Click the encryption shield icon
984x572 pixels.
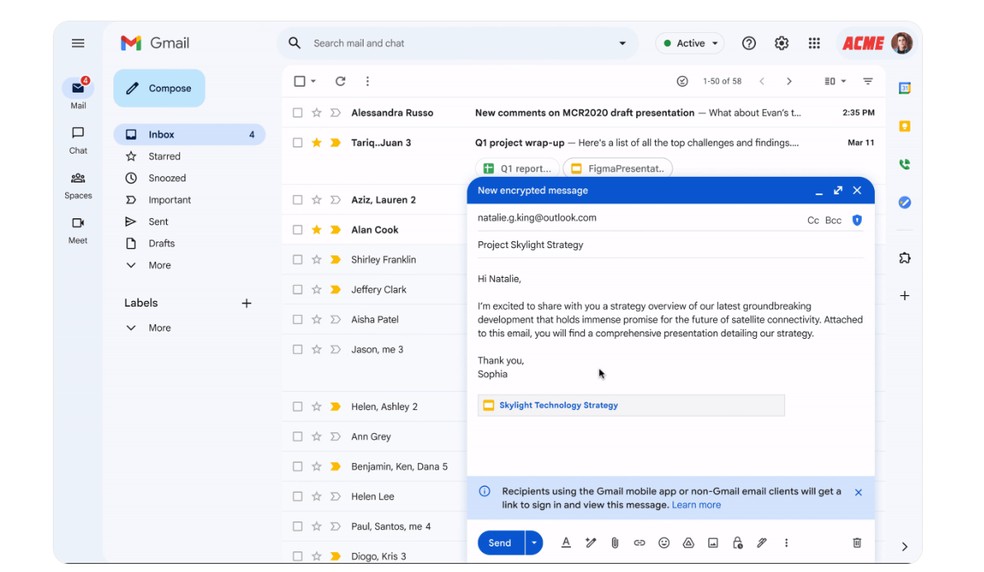click(857, 220)
